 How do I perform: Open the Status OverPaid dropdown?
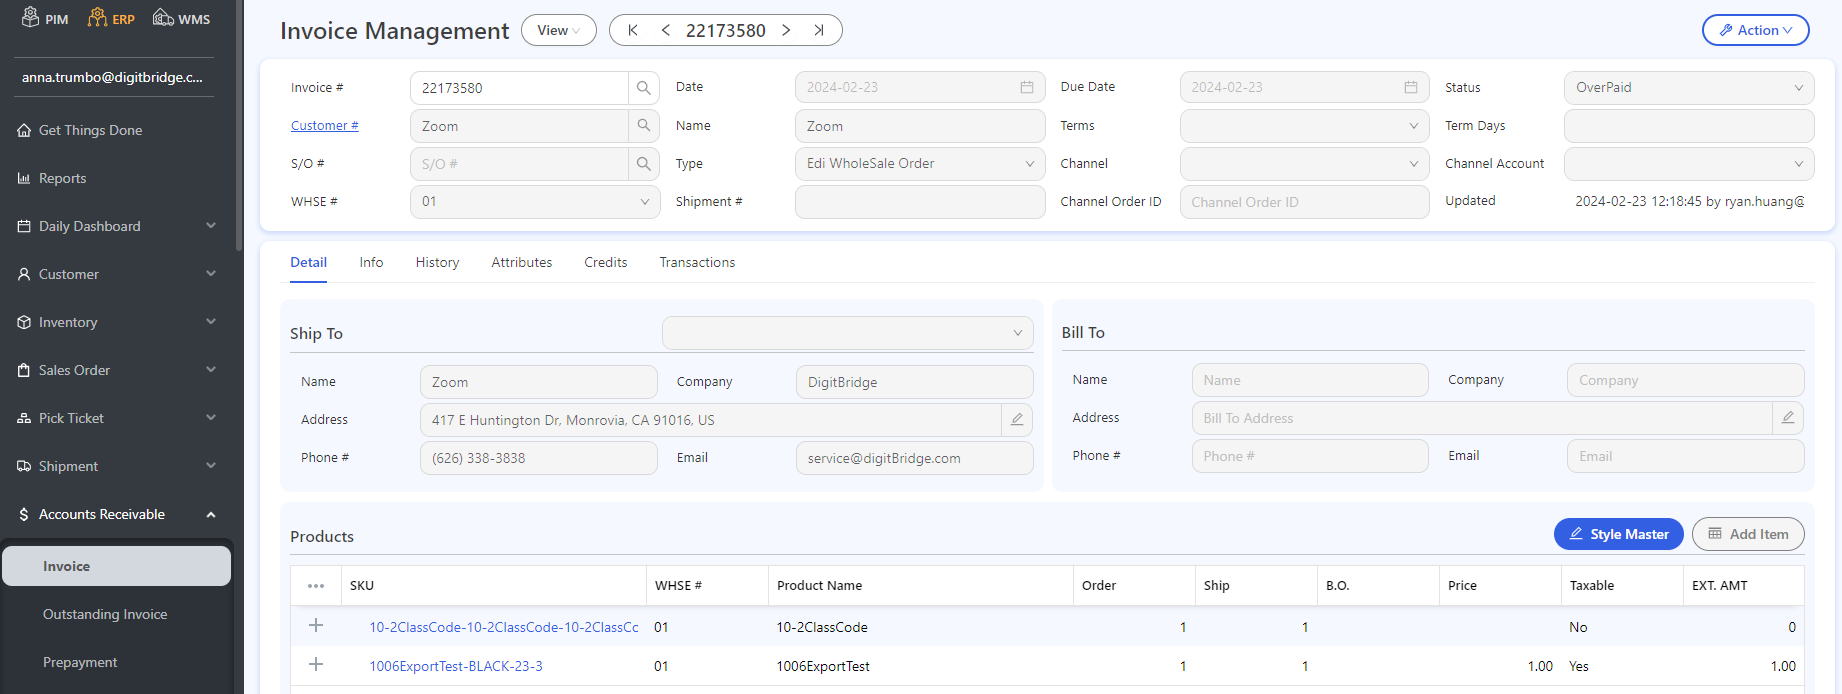(1689, 88)
